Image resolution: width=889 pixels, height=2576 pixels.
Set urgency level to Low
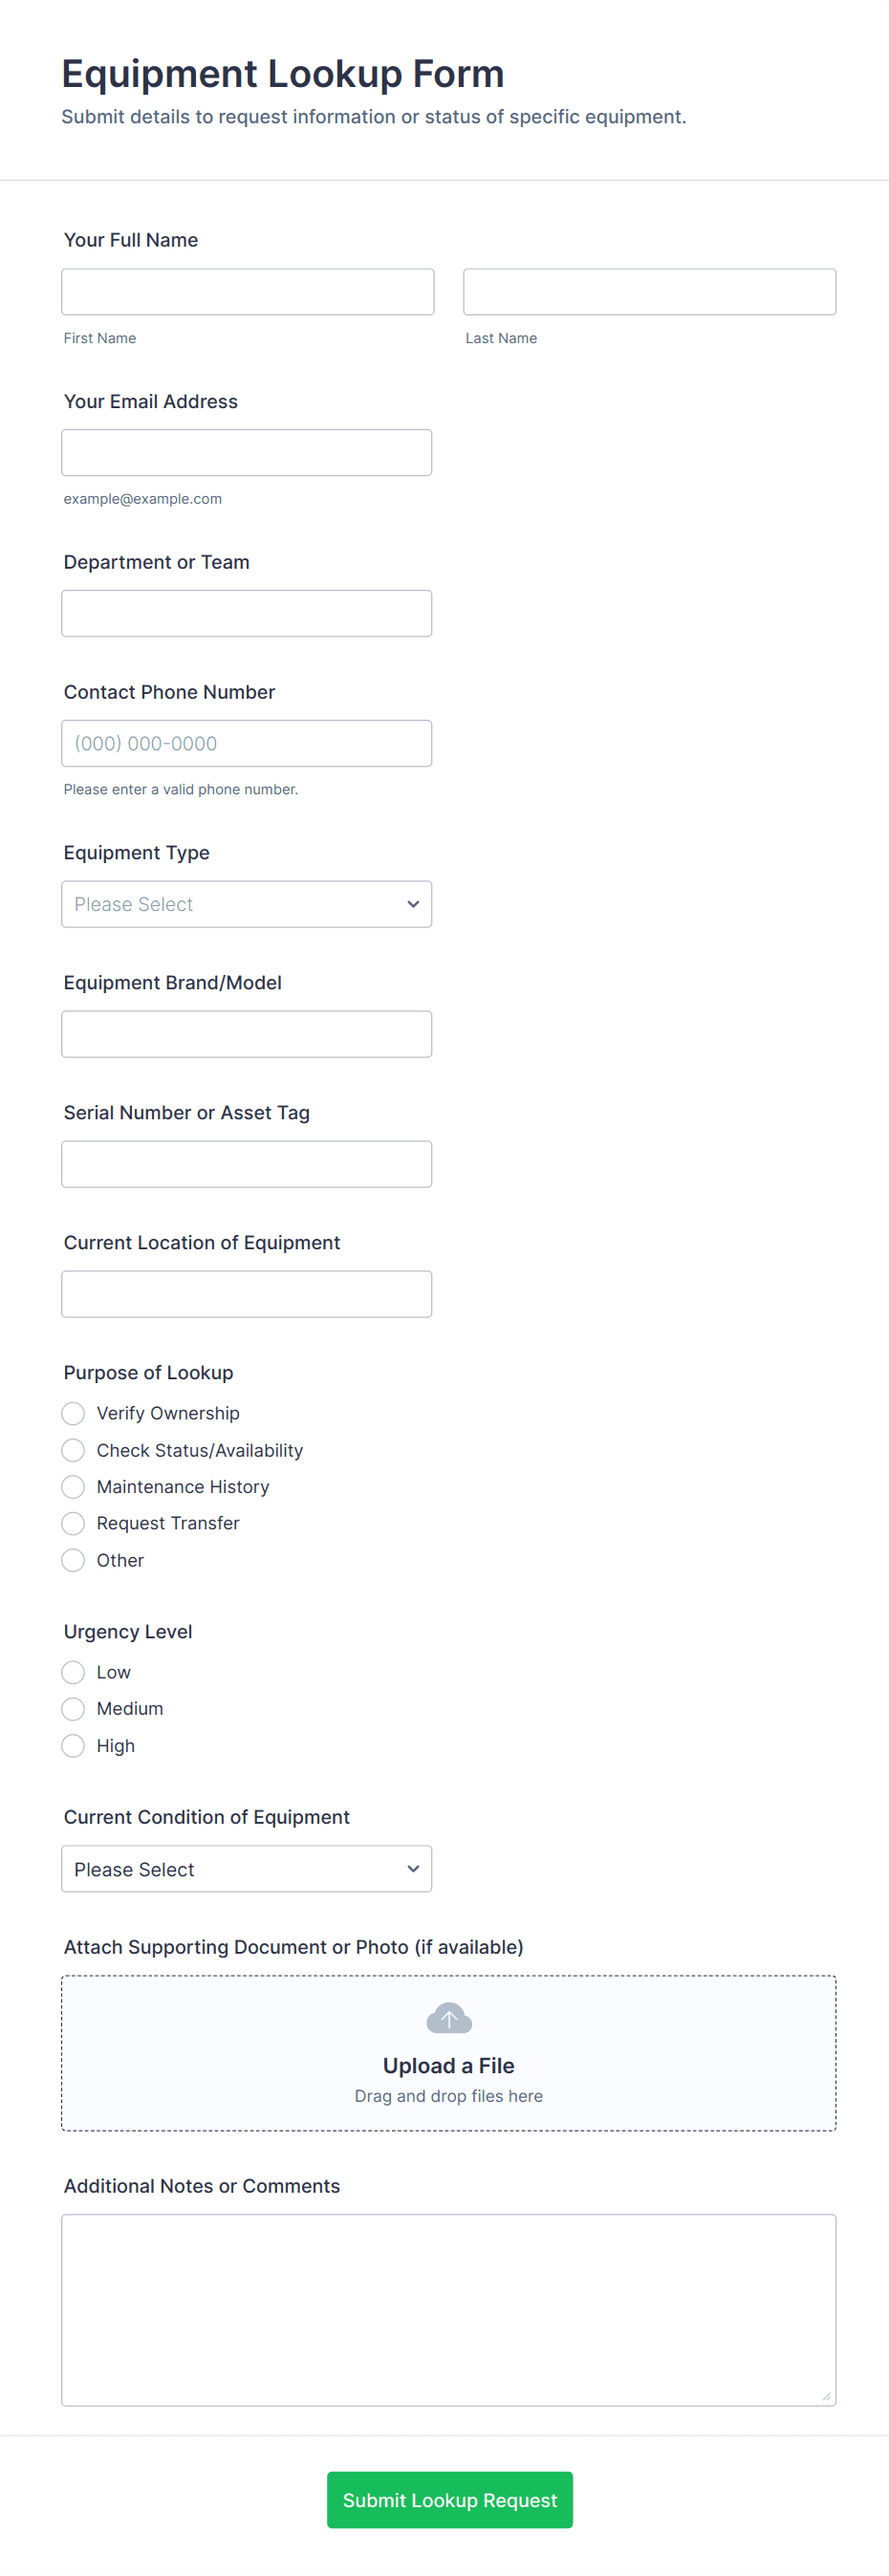73,1672
